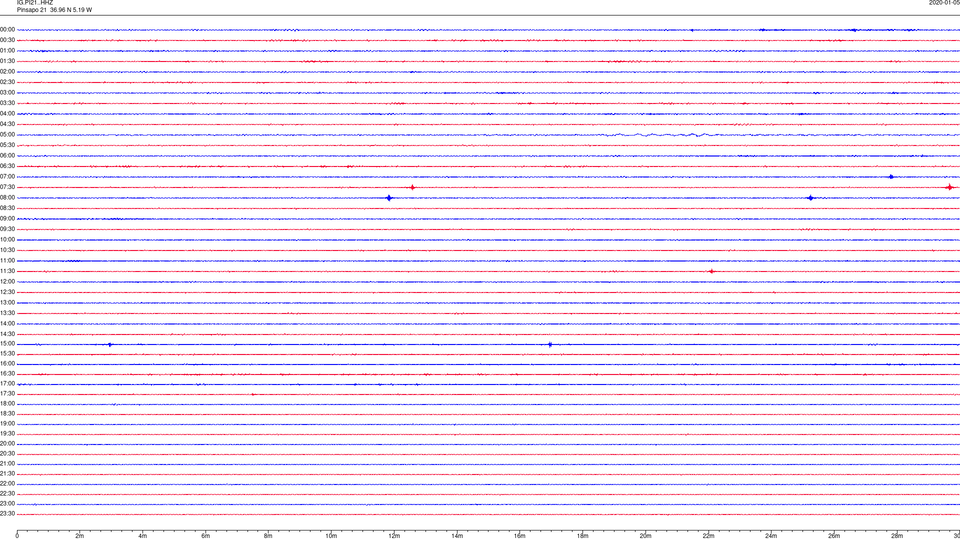
Task: Select the blue 15:00 event spike near 3m
Action: pyautogui.click(x=110, y=345)
